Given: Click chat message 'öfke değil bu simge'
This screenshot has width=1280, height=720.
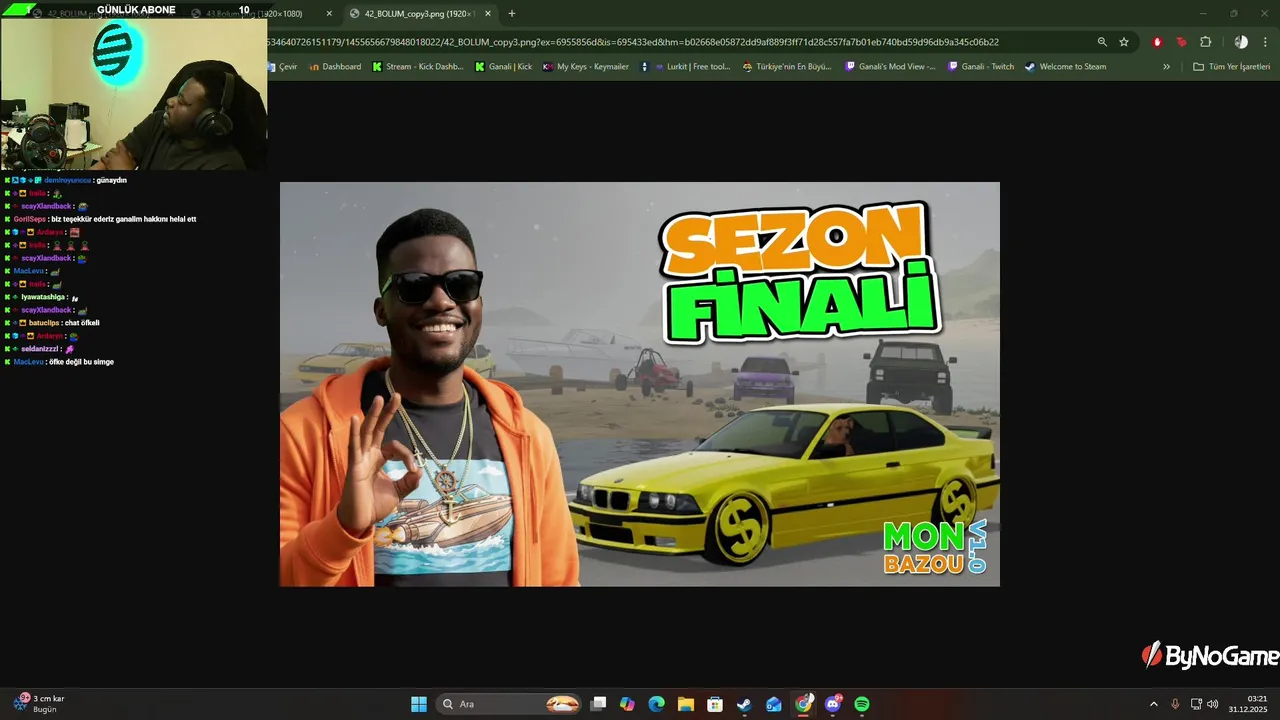Looking at the screenshot, I should [x=81, y=362].
